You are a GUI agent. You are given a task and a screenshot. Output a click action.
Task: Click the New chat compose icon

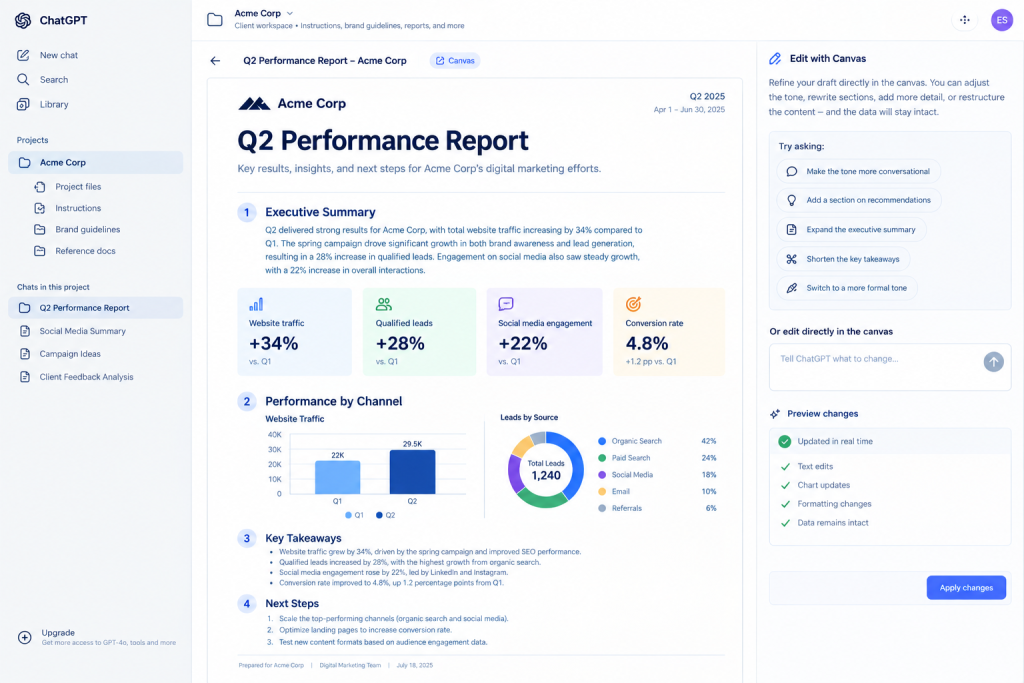point(23,56)
